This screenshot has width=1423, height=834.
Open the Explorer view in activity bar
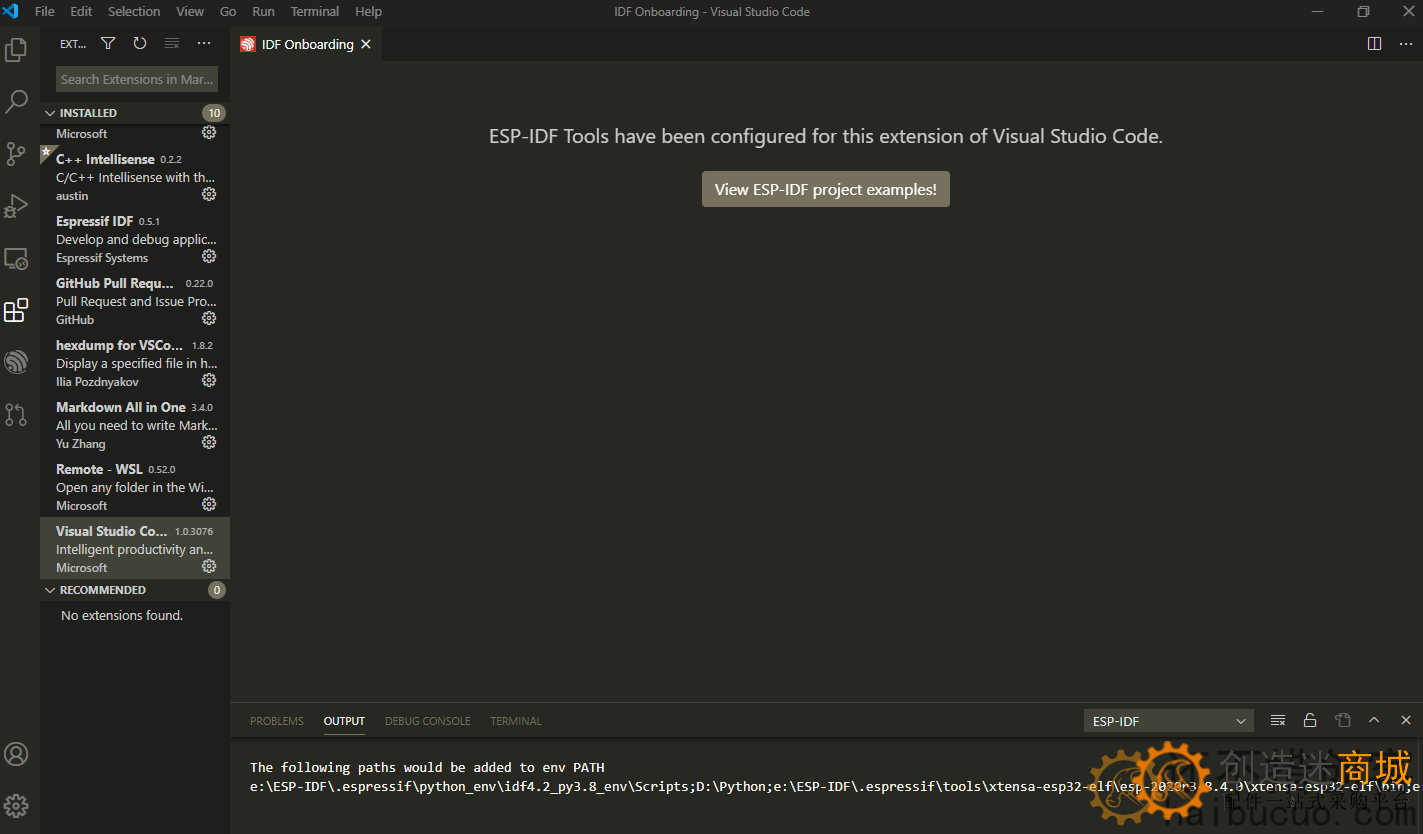[16, 49]
